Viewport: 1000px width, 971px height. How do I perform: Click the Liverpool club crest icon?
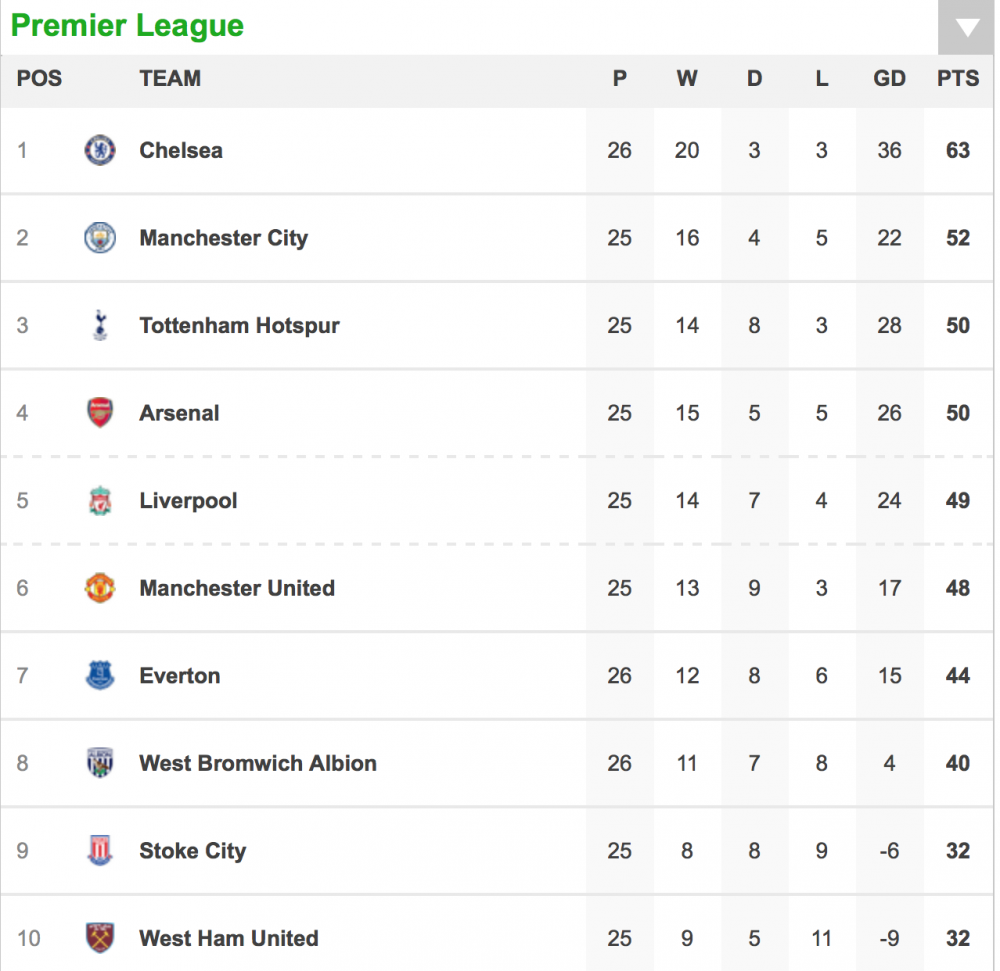point(100,501)
